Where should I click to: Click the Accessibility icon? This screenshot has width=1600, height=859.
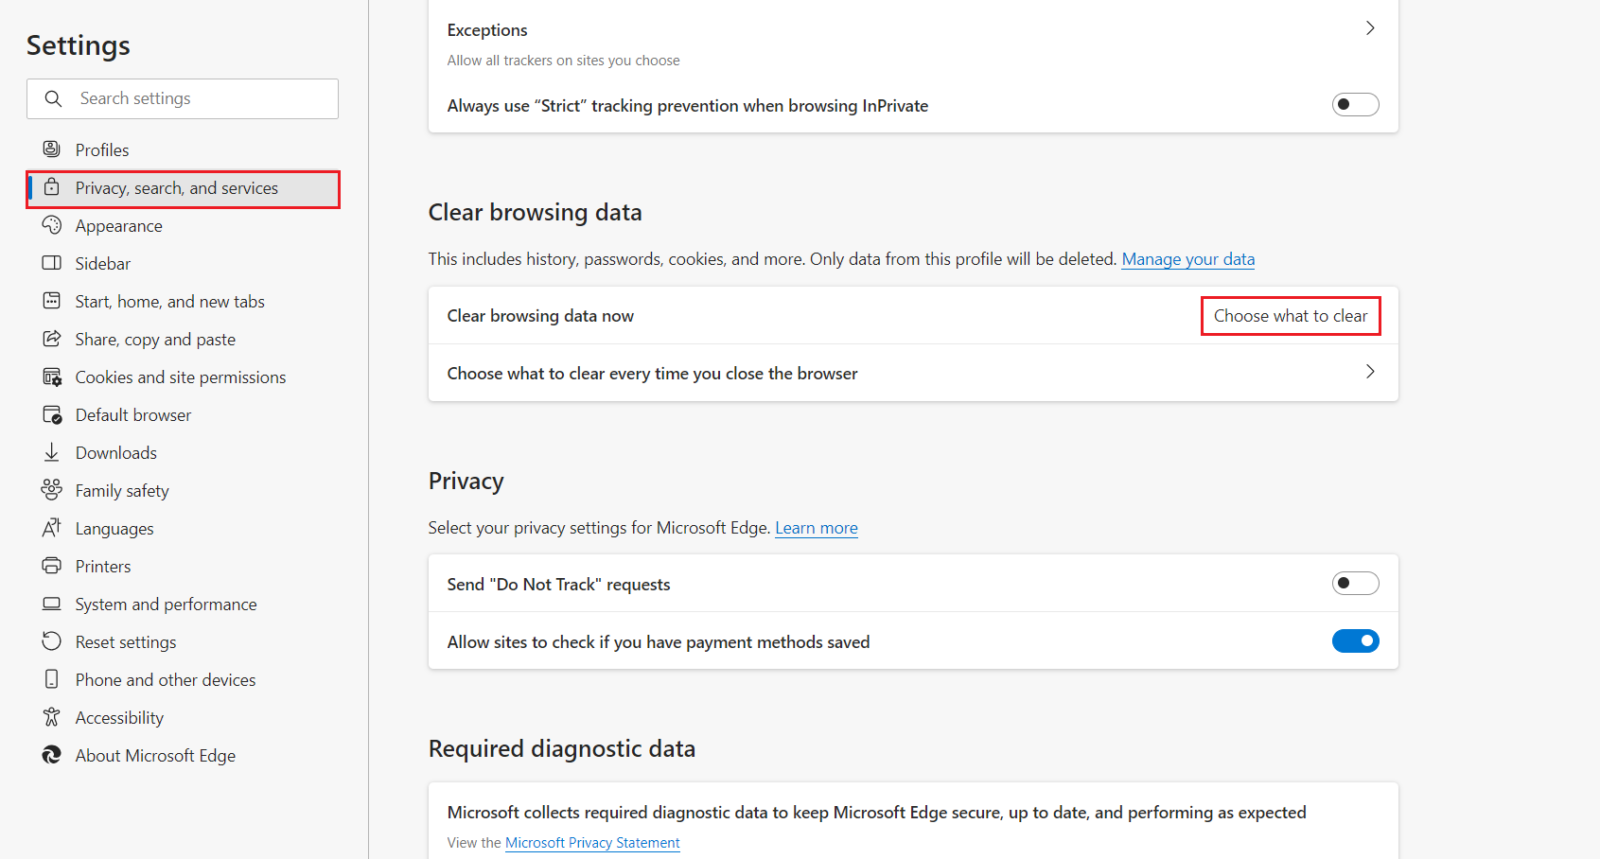[51, 717]
